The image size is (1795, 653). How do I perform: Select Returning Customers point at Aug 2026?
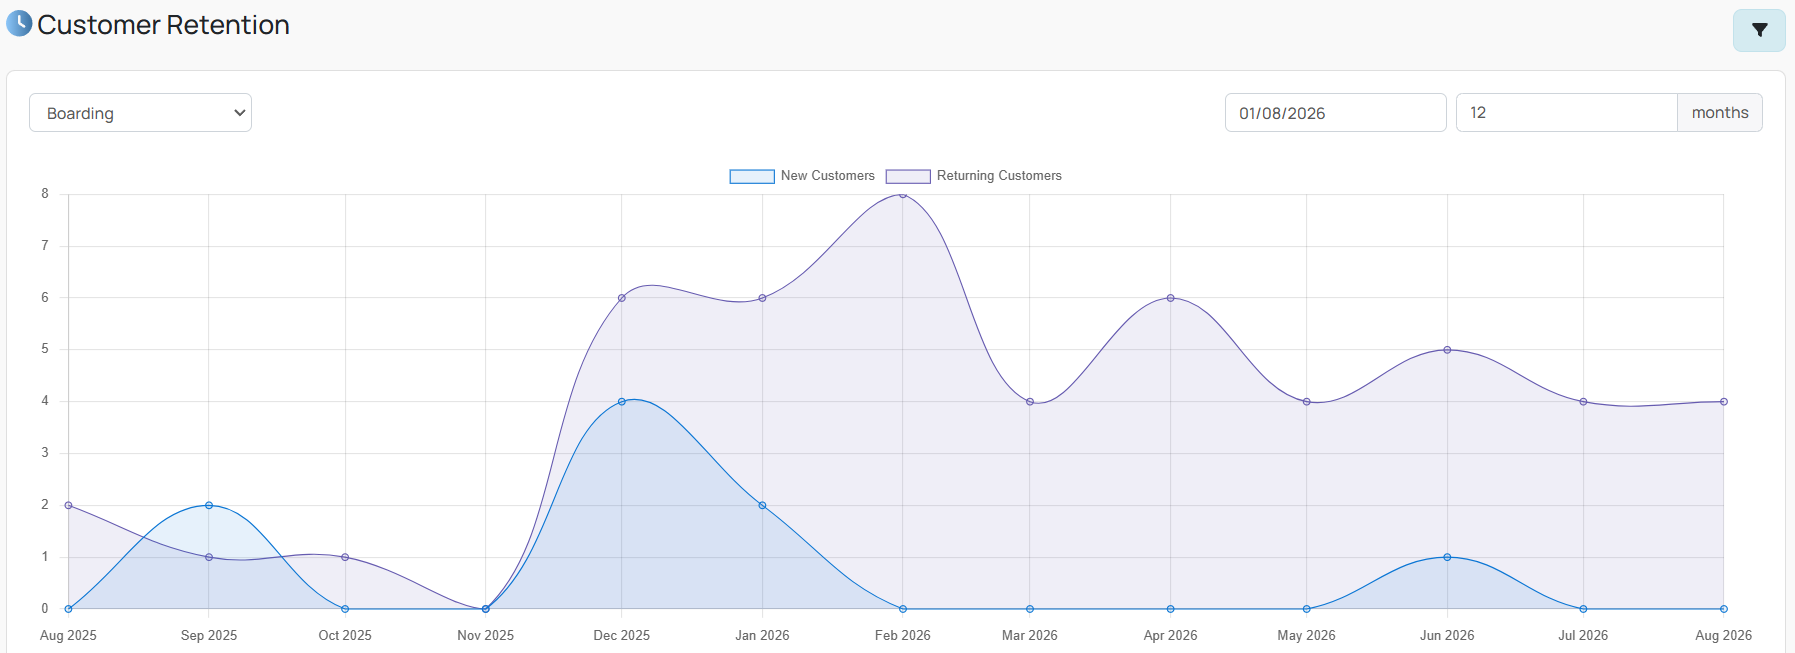[1724, 402]
